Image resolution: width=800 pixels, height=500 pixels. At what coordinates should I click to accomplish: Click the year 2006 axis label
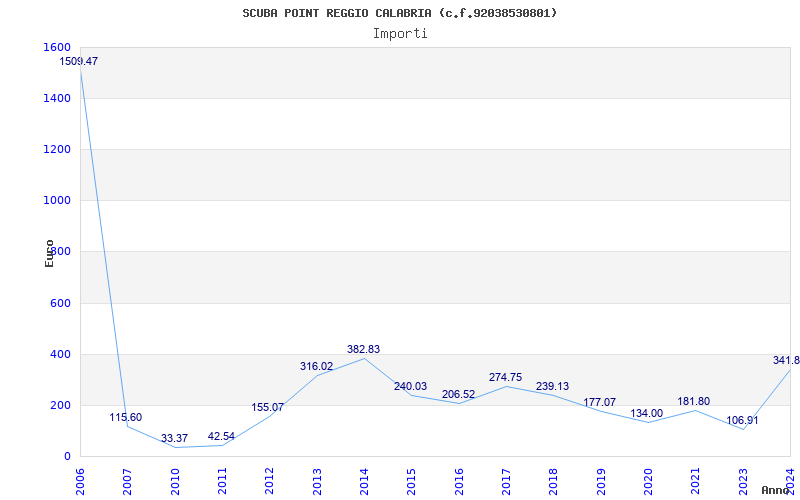click(80, 482)
